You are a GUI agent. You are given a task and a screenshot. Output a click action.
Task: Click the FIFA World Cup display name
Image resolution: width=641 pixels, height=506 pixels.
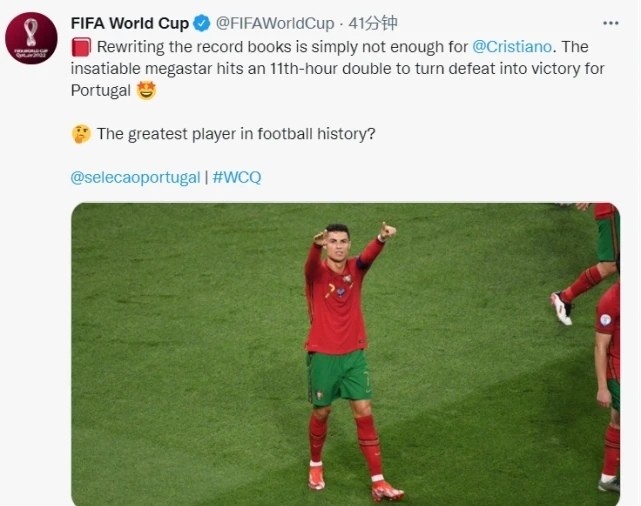coord(130,23)
